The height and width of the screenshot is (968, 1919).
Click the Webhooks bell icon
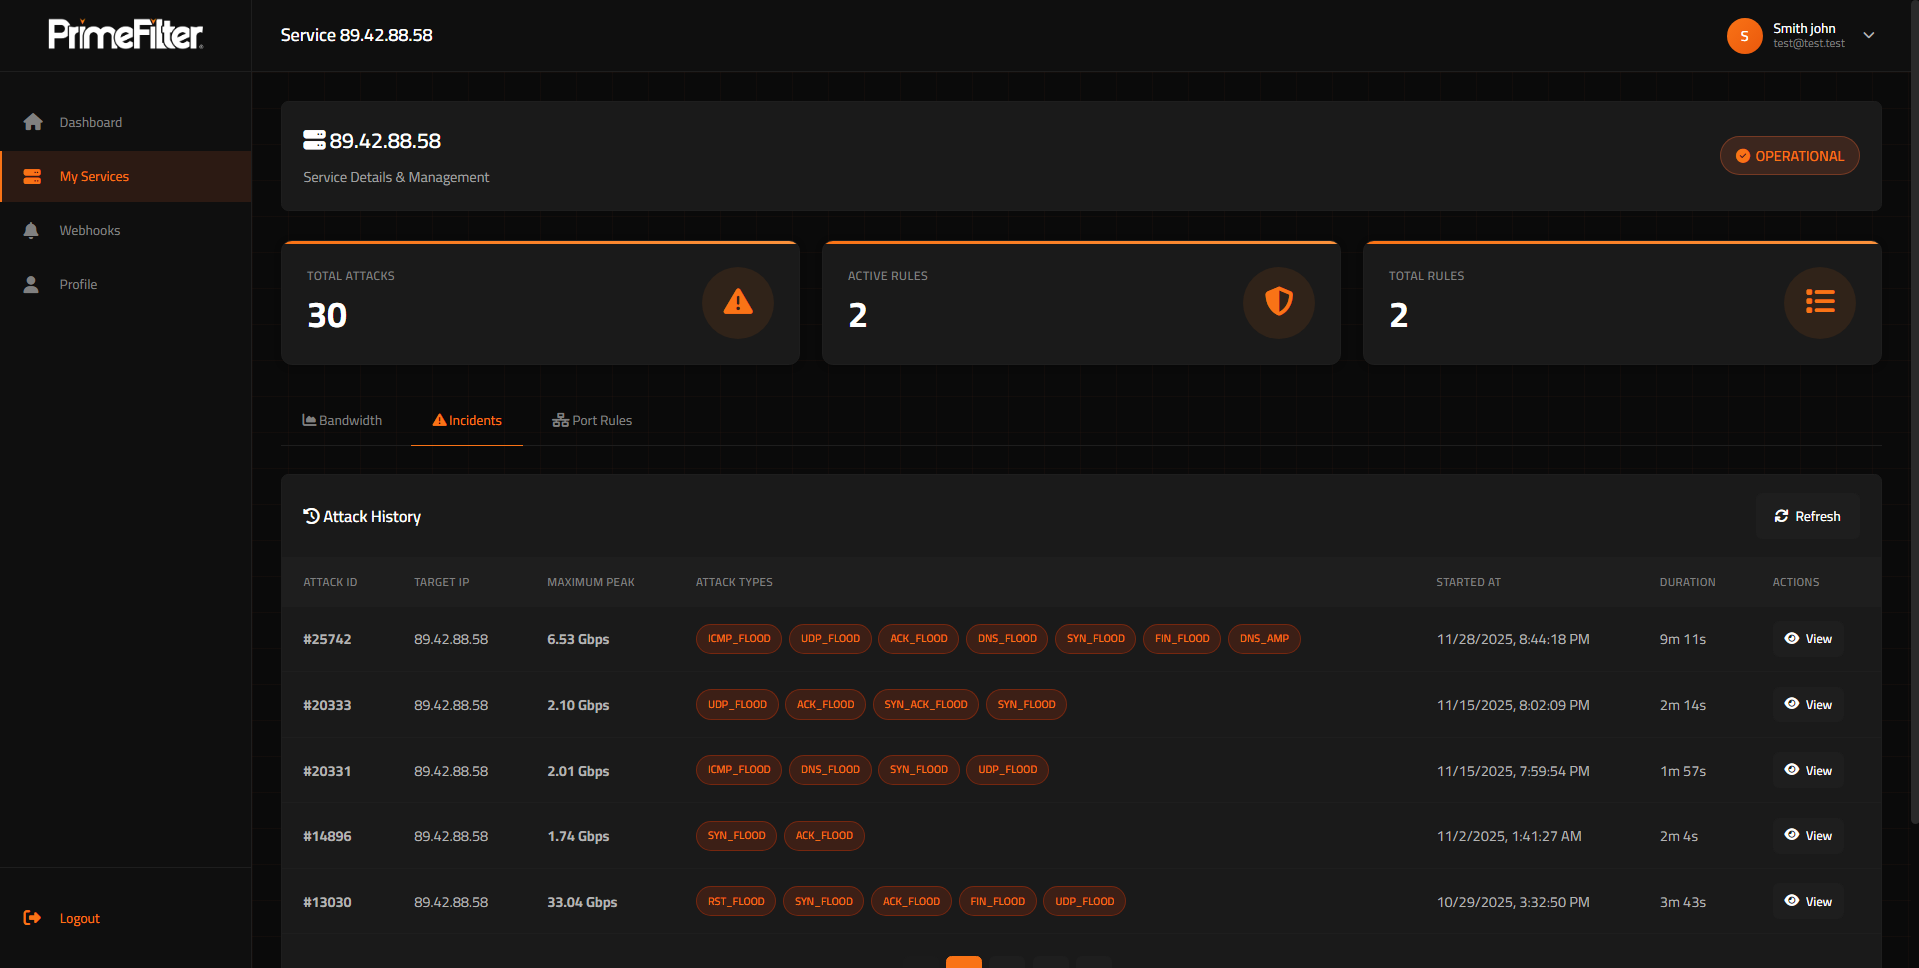[x=33, y=229]
